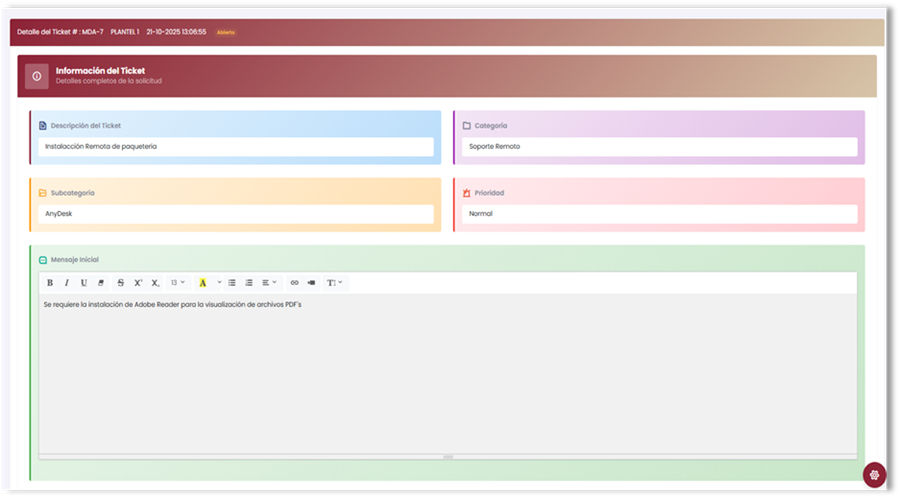Image resolution: width=900 pixels, height=498 pixels.
Task: Click the yellow highlight color button
Action: point(203,283)
